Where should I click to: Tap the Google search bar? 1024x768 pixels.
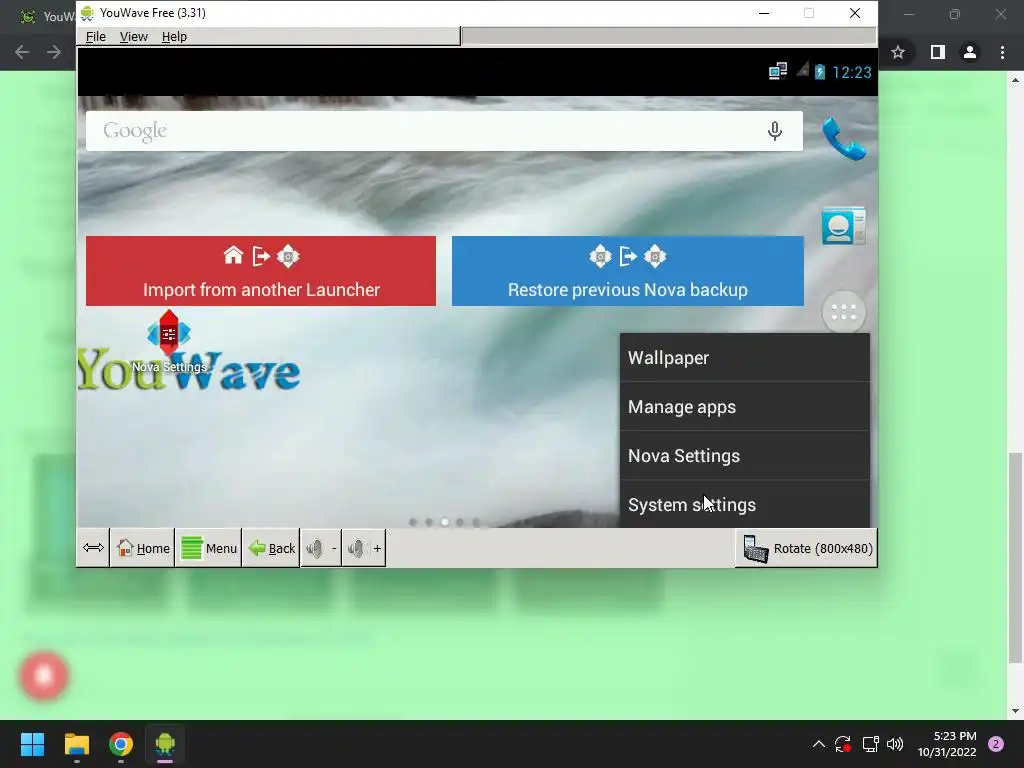point(444,131)
